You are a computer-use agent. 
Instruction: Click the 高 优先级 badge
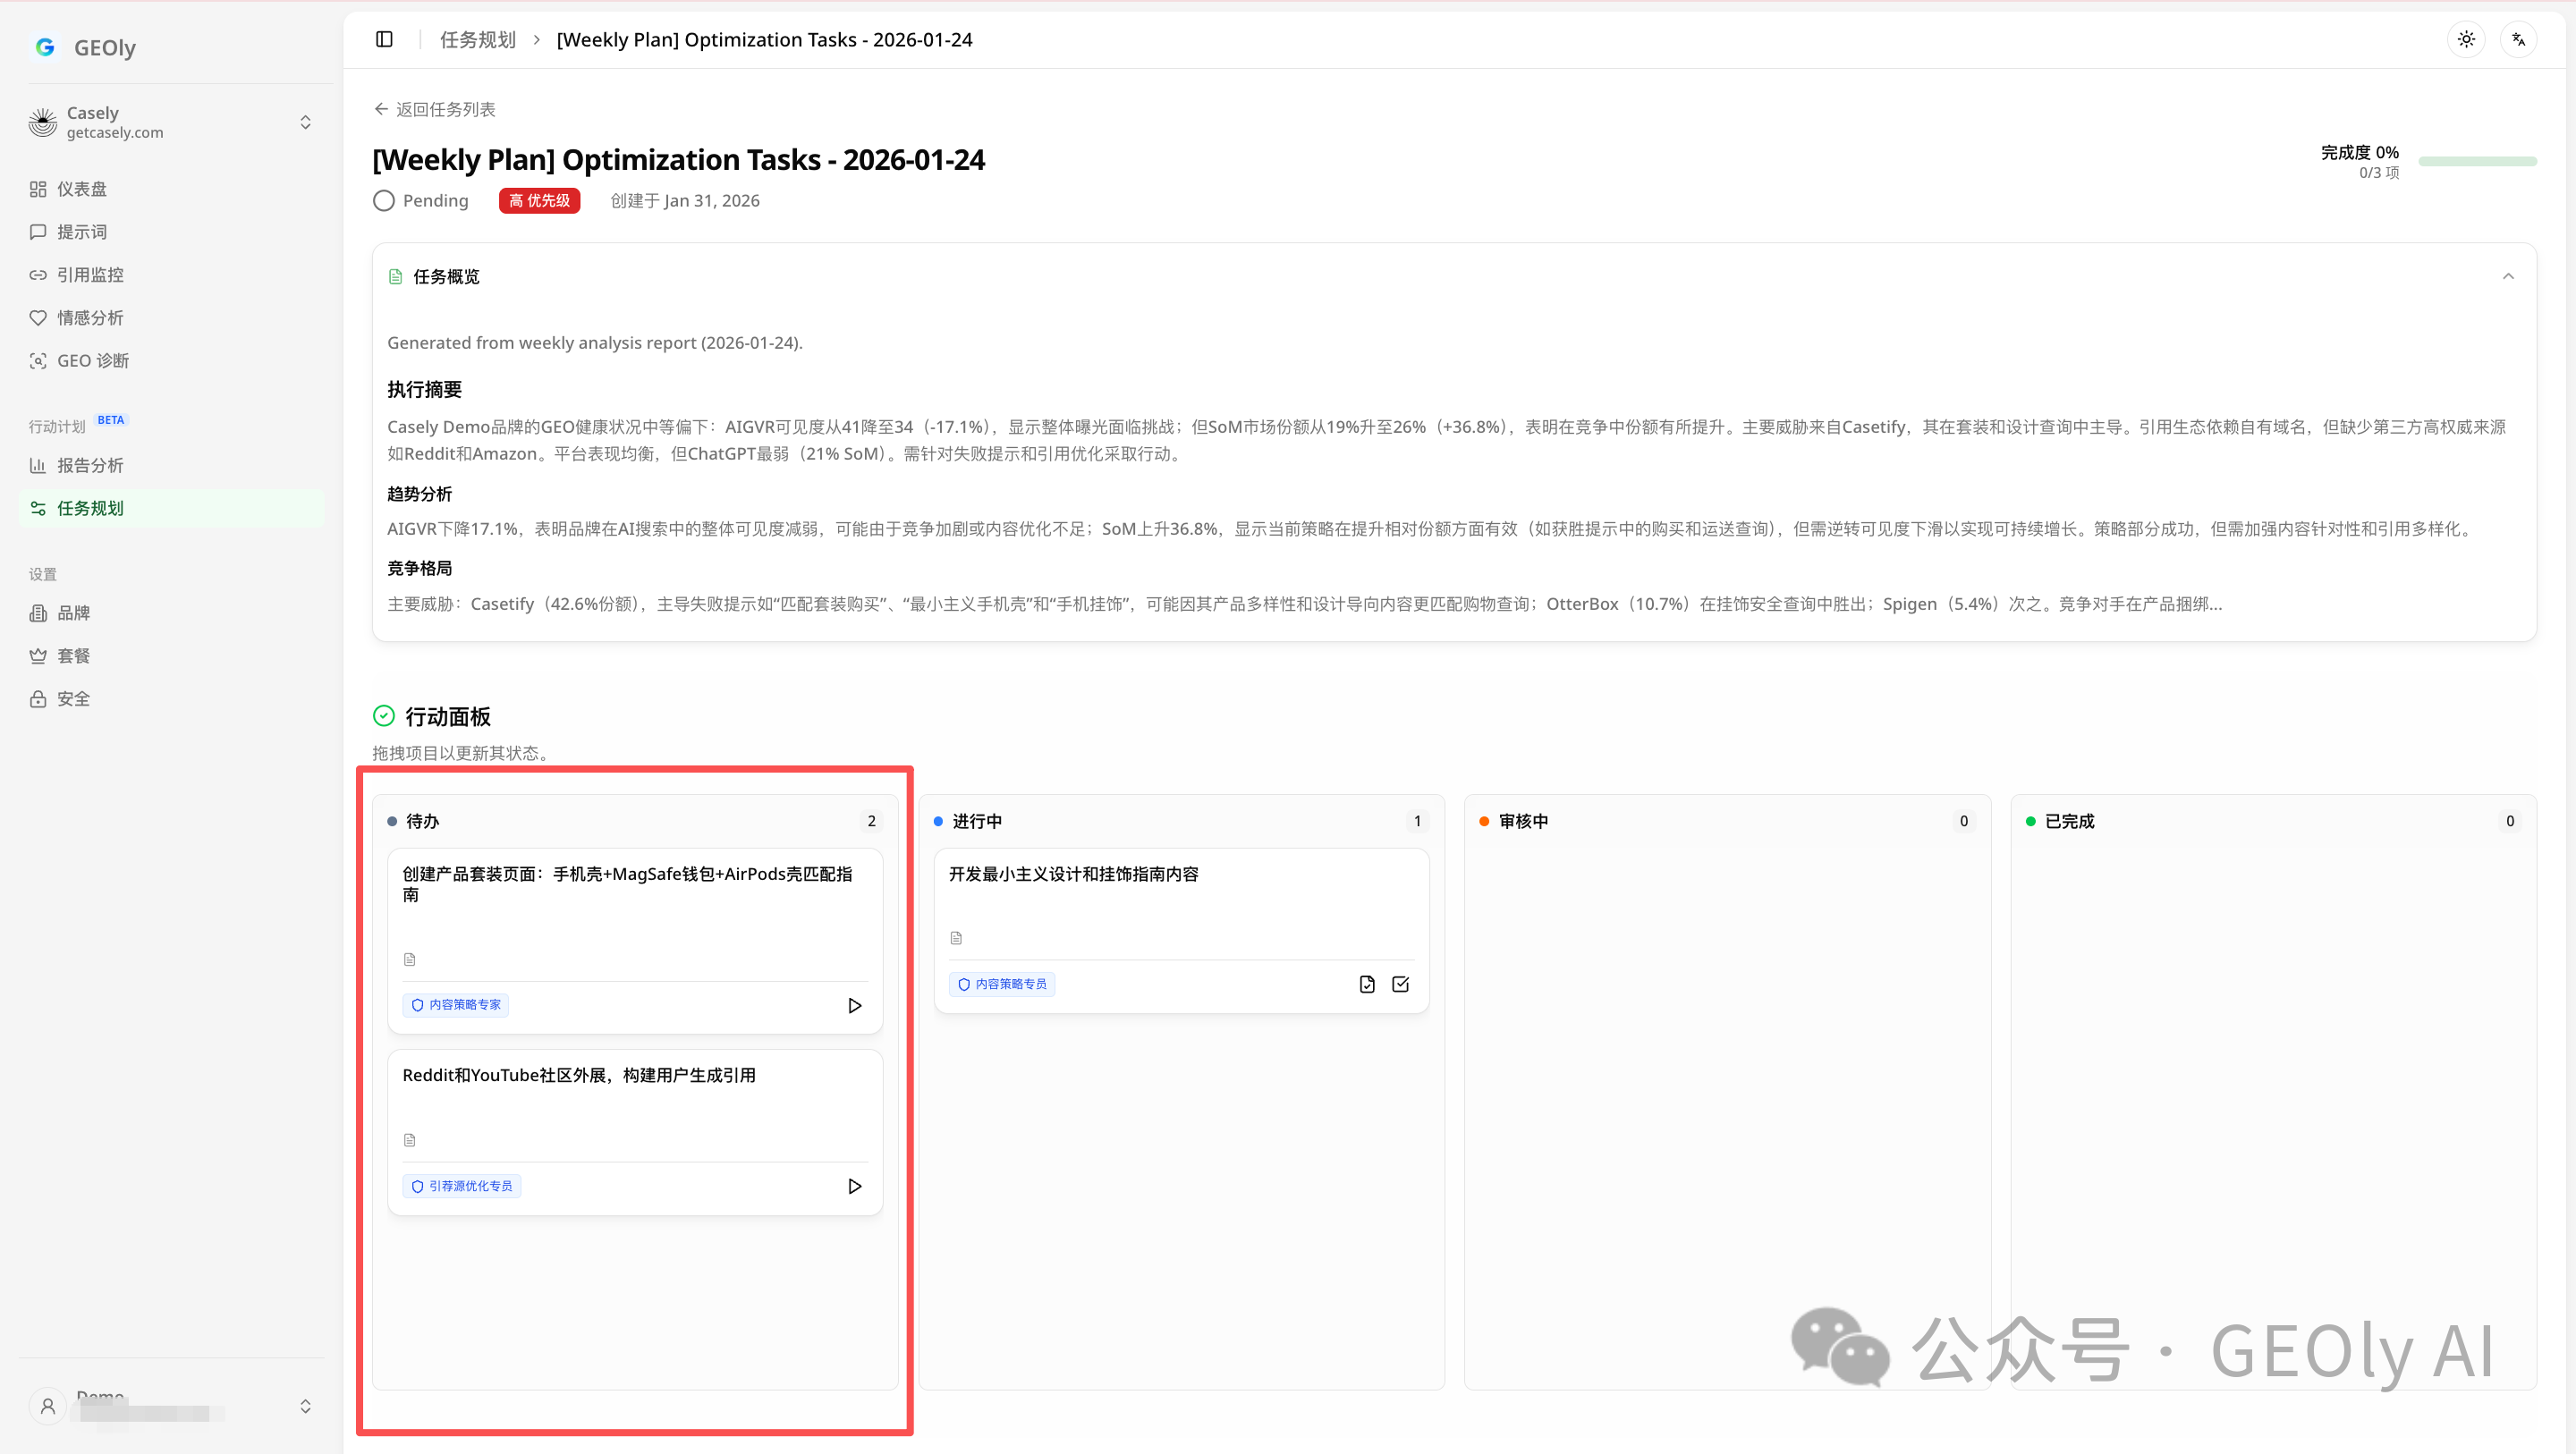coord(540,201)
